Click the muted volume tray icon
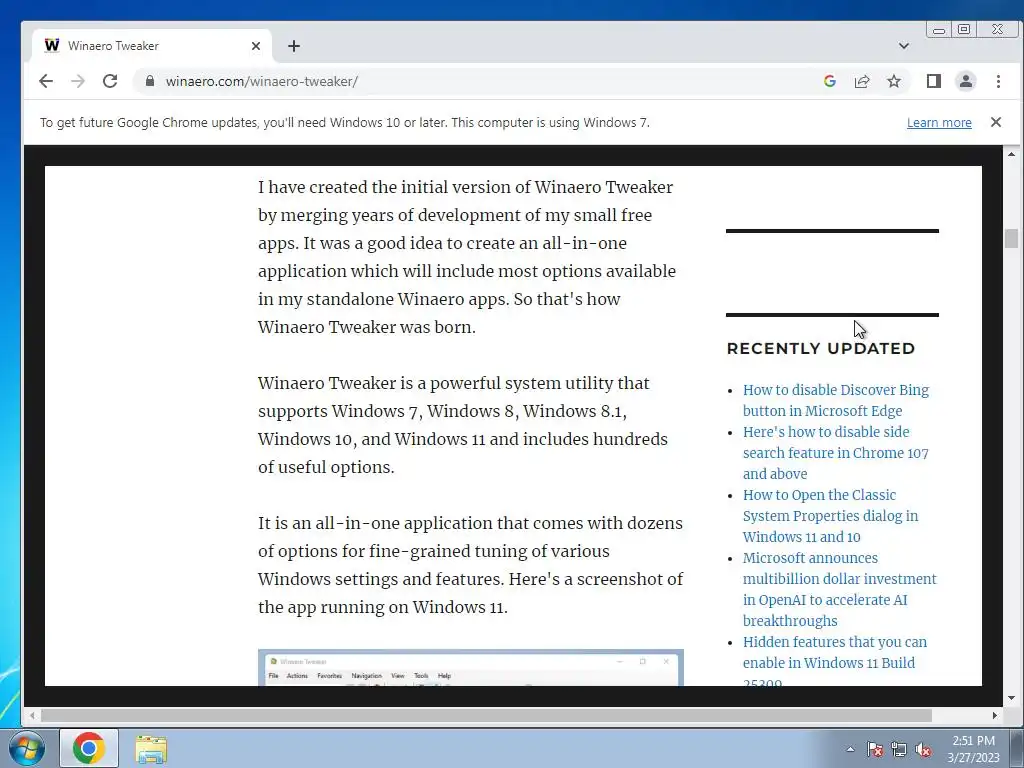The image size is (1024, 768). pos(923,750)
